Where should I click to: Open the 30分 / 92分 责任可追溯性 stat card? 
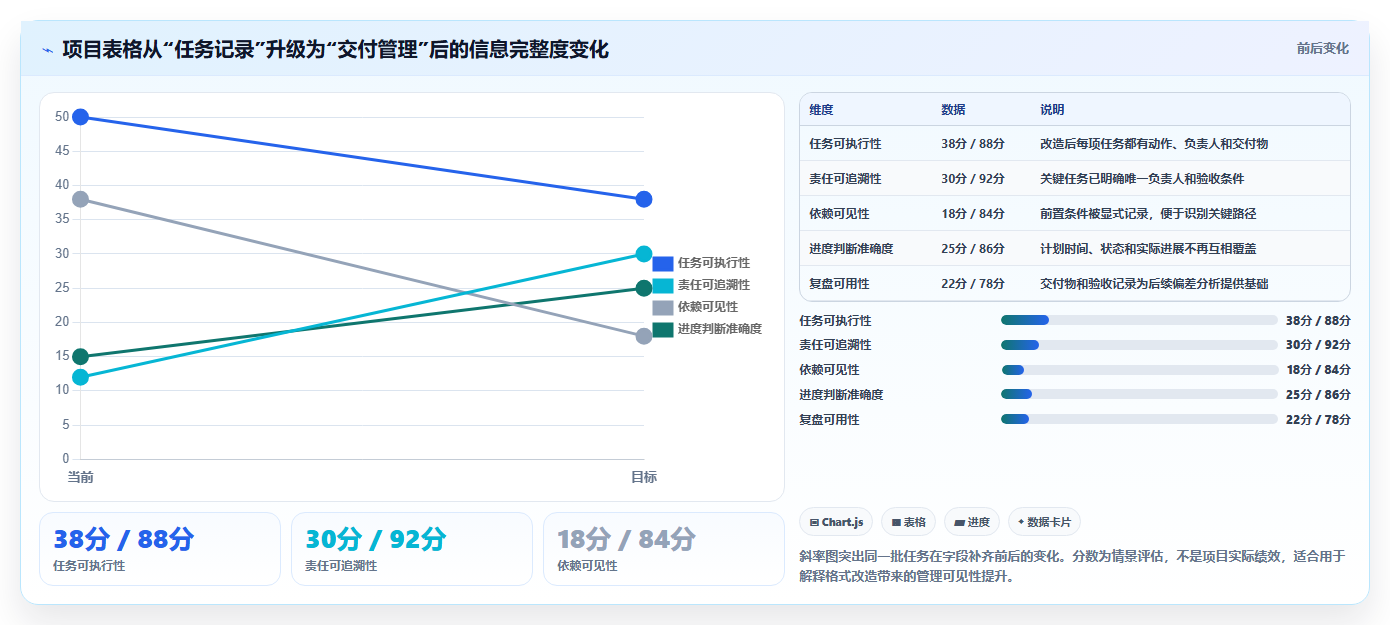pos(412,549)
